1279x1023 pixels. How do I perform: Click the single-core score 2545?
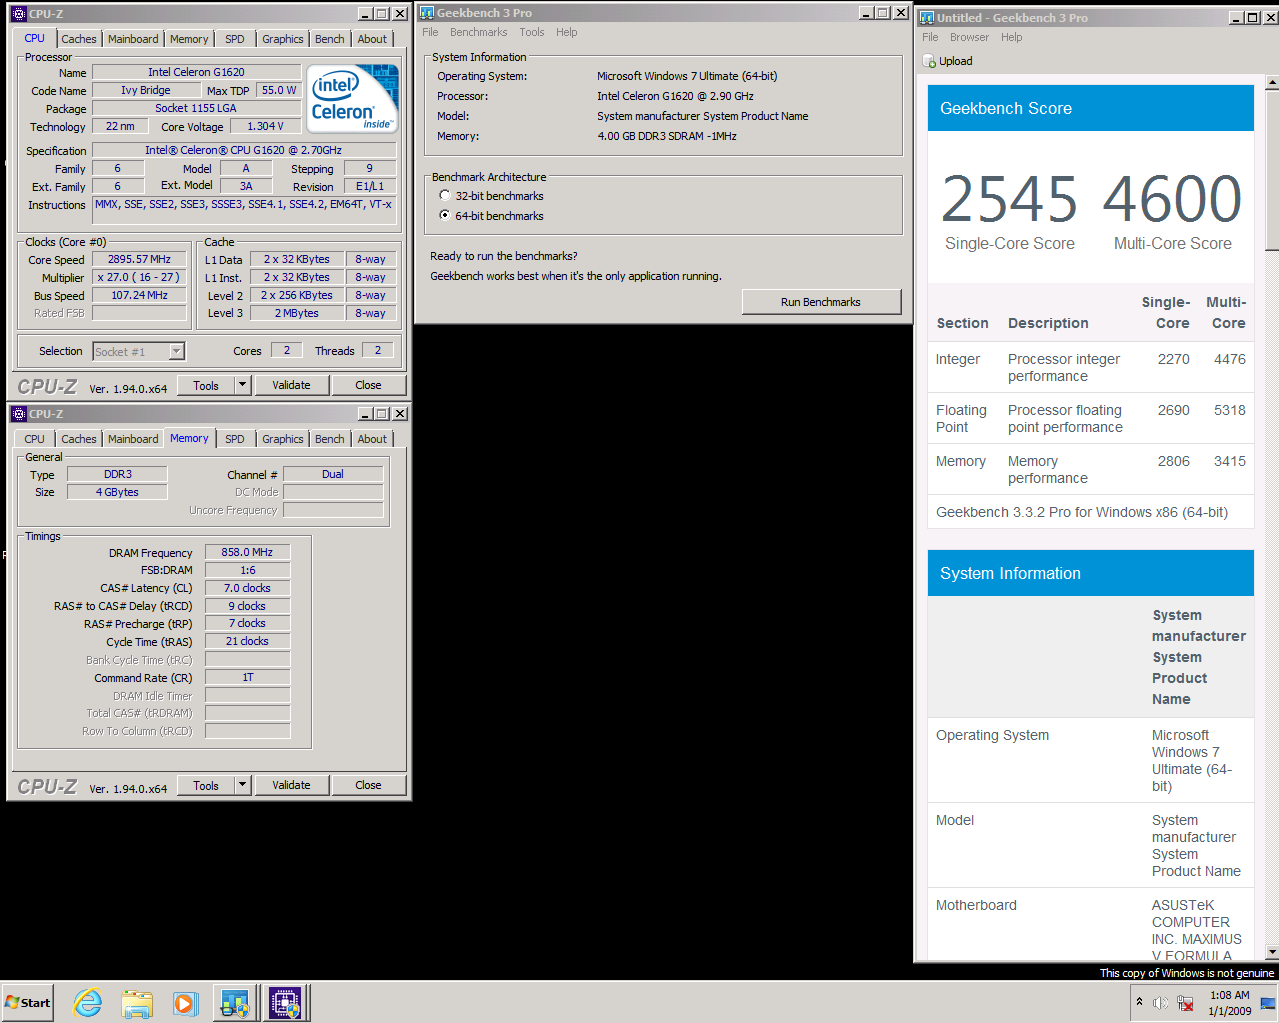point(1010,198)
